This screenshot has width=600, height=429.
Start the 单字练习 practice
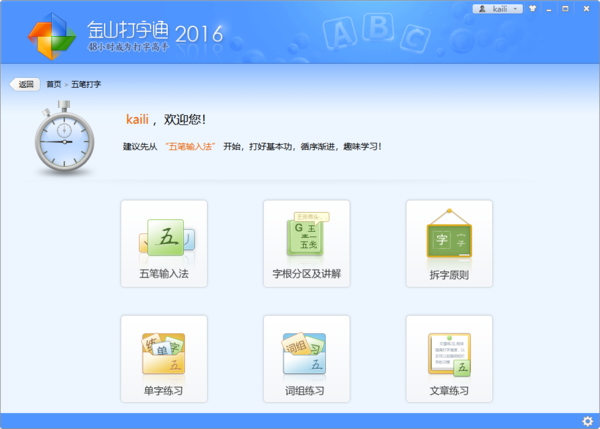[163, 359]
